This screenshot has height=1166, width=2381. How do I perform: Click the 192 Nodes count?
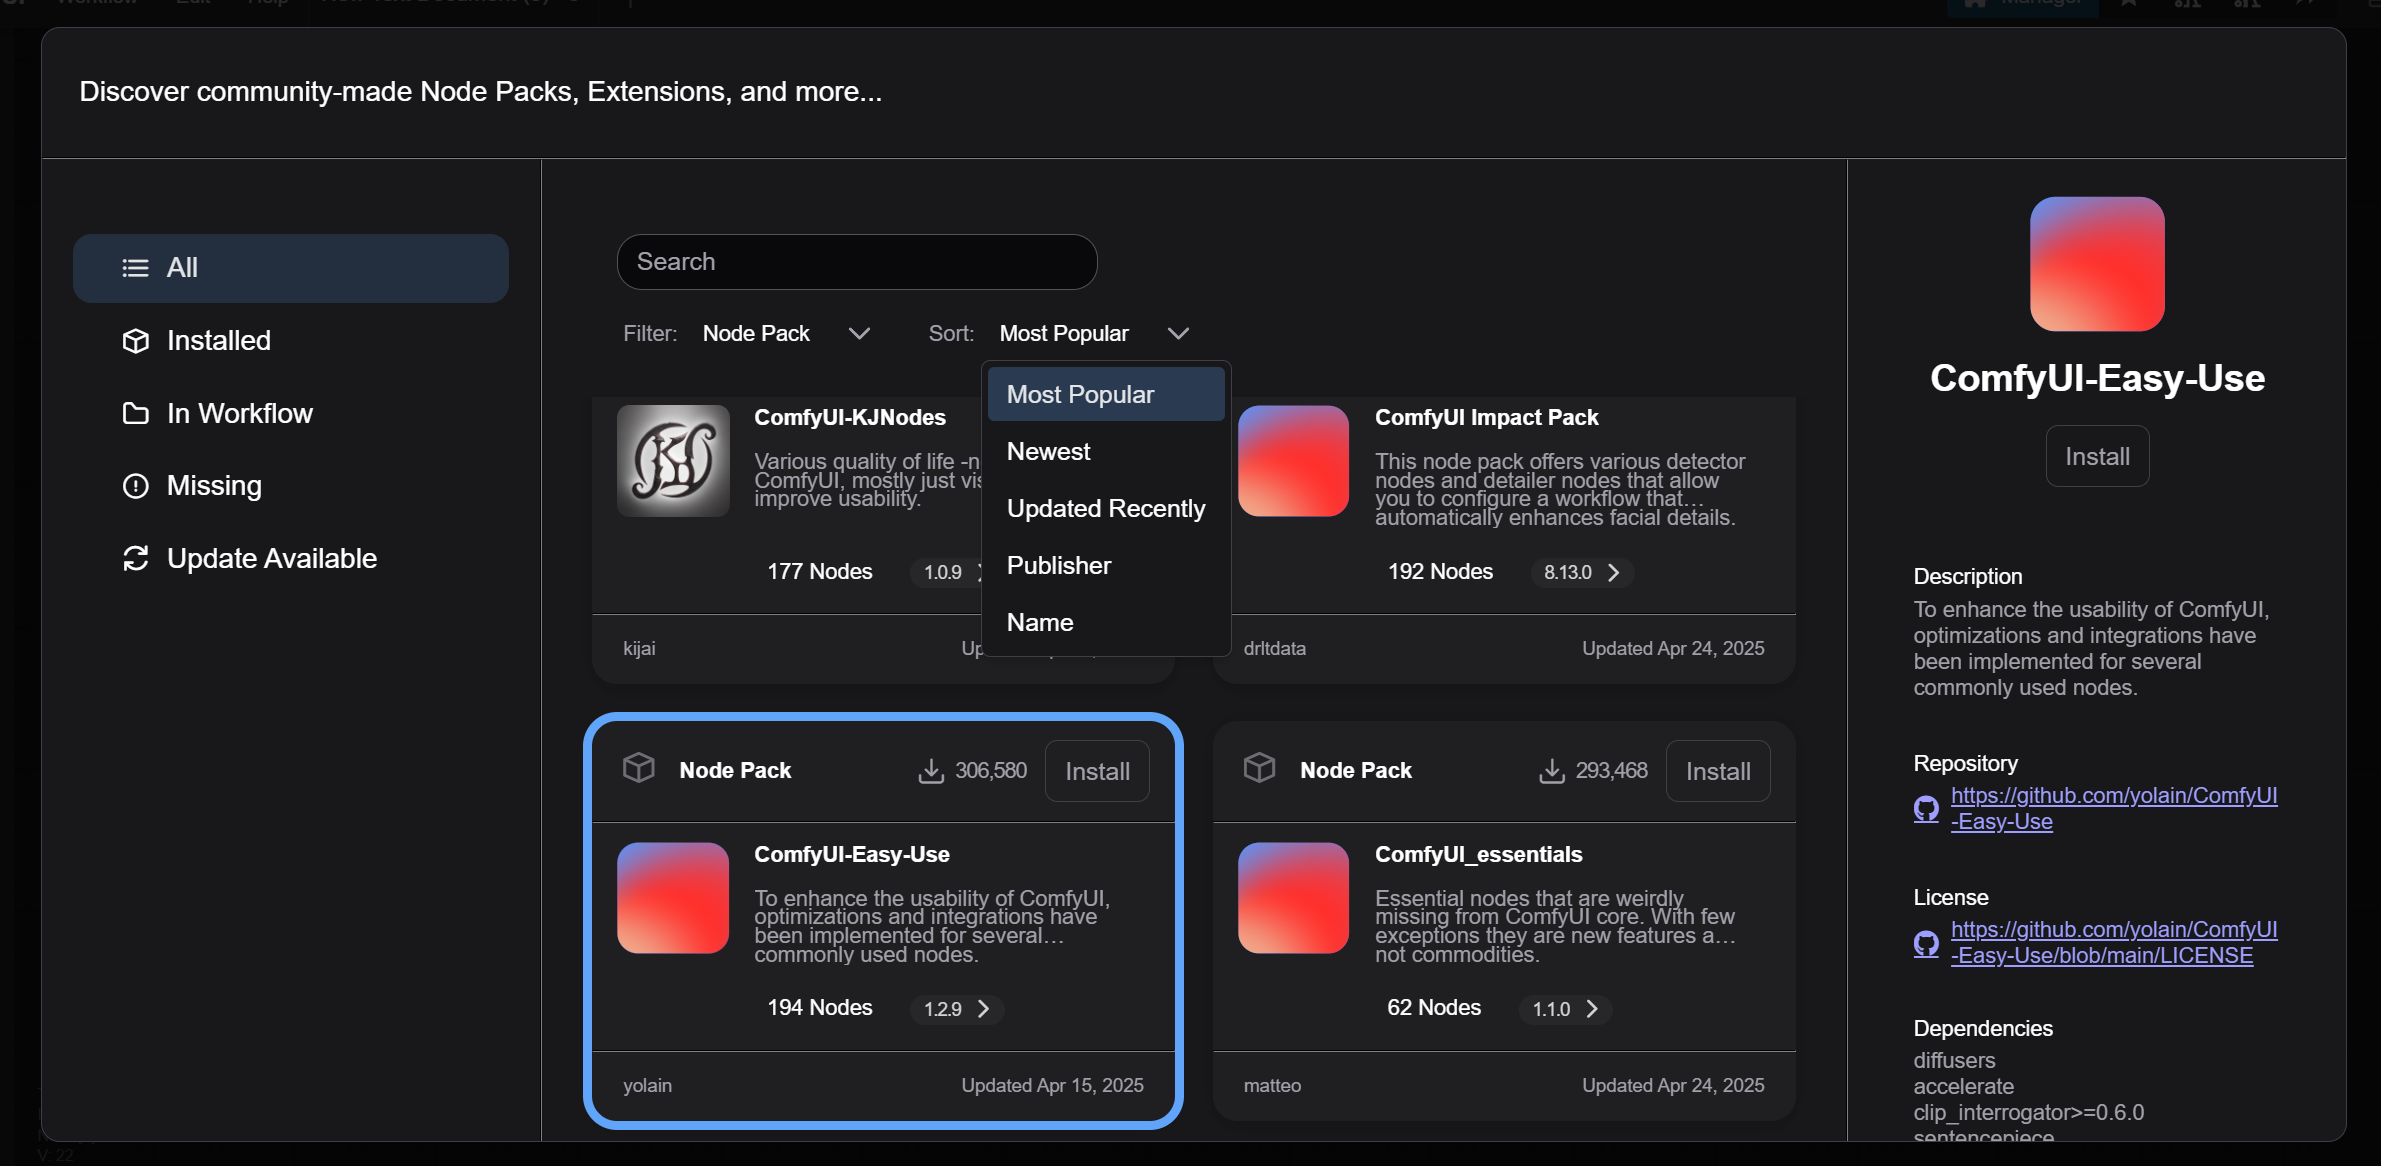coord(1440,572)
